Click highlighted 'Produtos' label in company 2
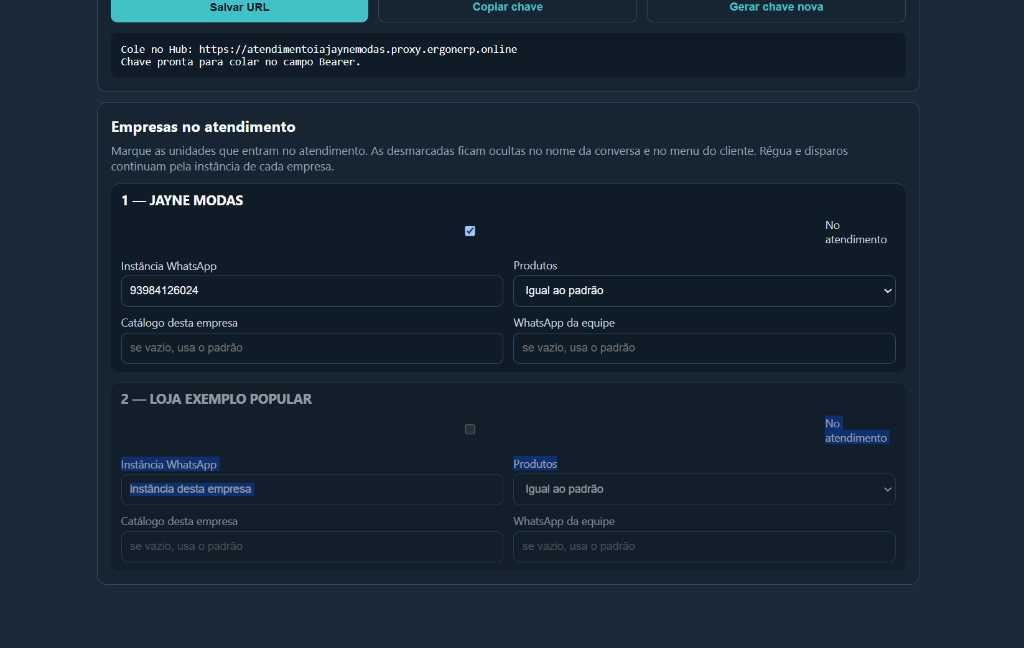Viewport: 1024px width, 648px height. point(535,464)
